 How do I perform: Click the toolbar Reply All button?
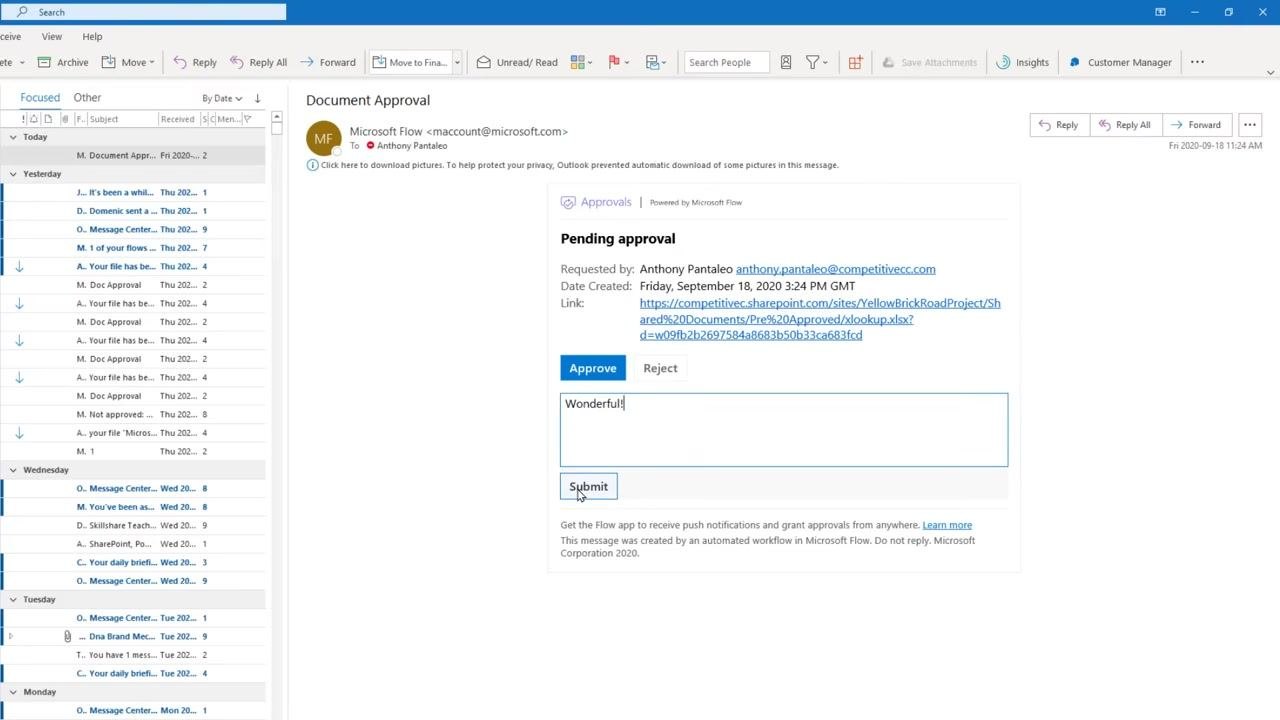(258, 62)
